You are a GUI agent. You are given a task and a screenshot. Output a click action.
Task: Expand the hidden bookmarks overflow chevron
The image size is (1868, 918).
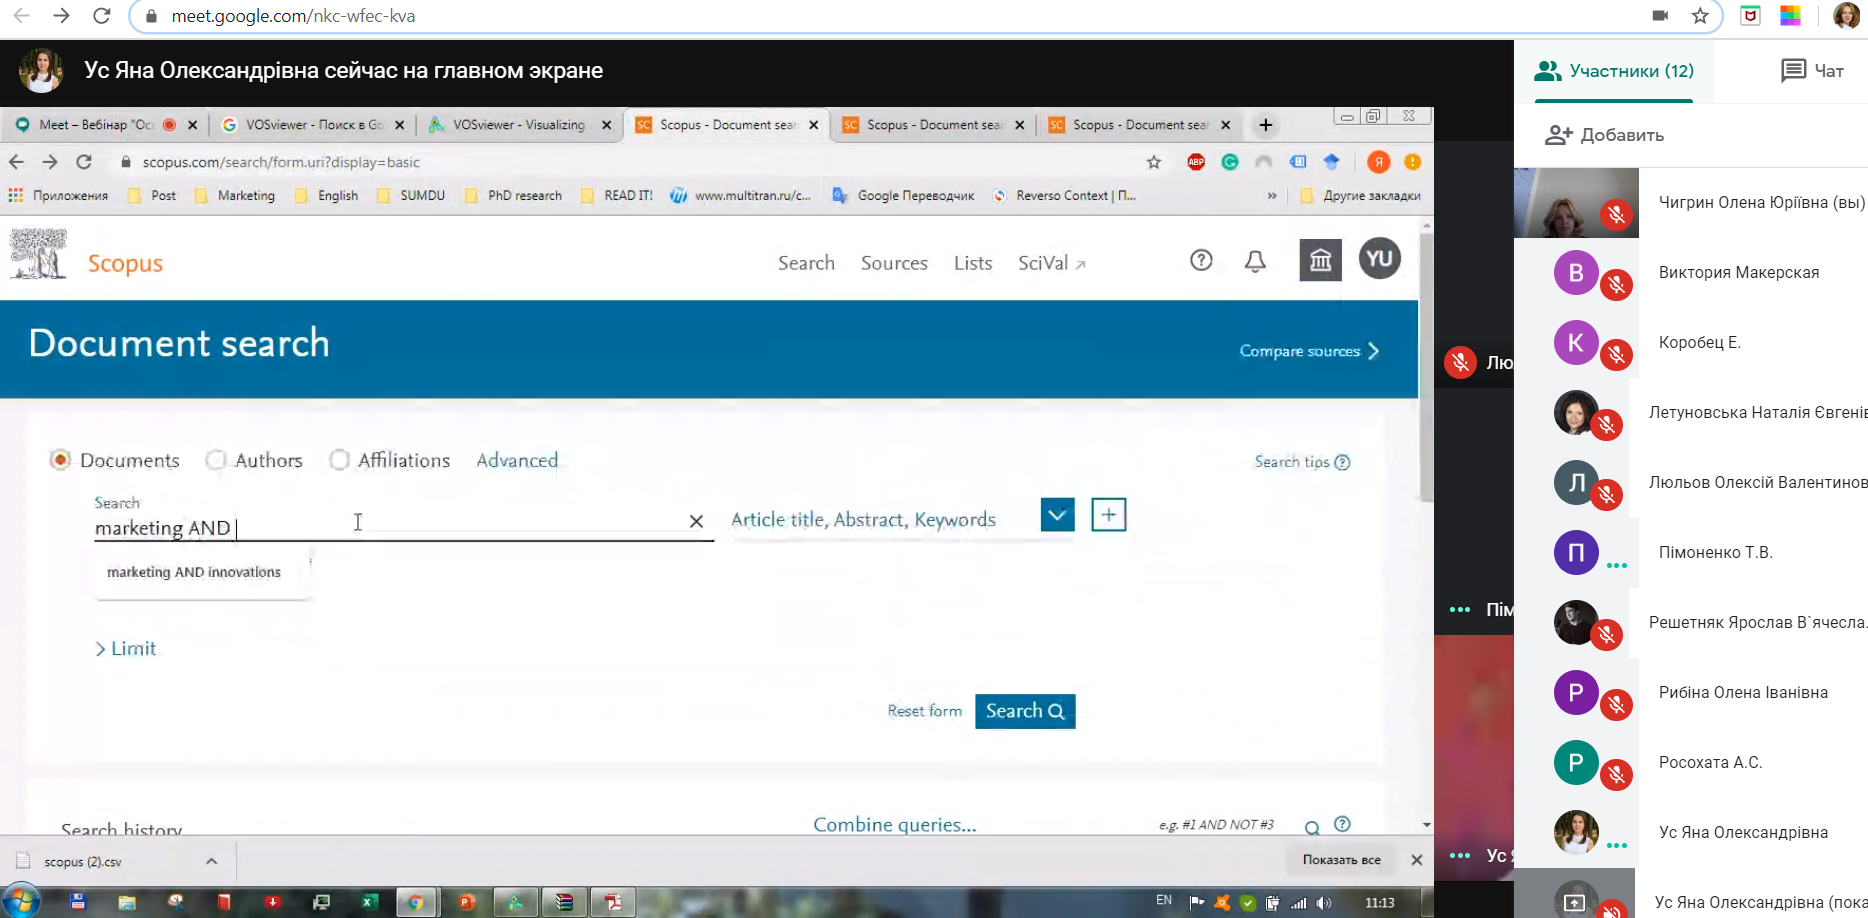point(1272,196)
